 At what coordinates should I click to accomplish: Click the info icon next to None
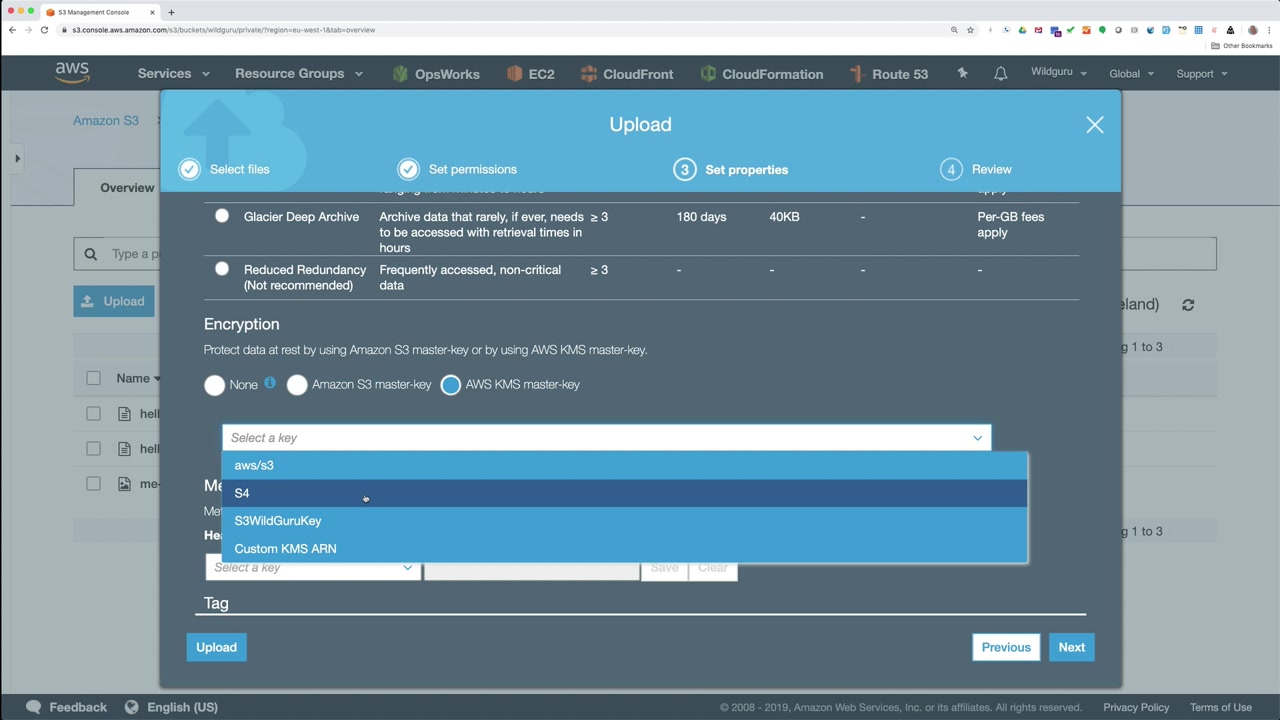click(x=270, y=383)
